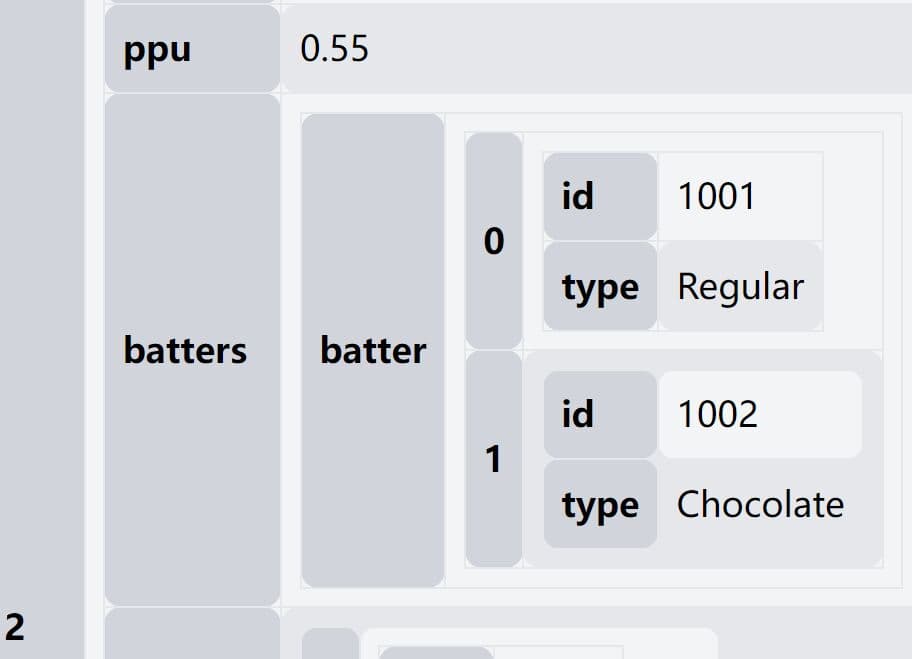The height and width of the screenshot is (659, 912).
Task: Click the 1002 value cell
Action: coord(760,414)
